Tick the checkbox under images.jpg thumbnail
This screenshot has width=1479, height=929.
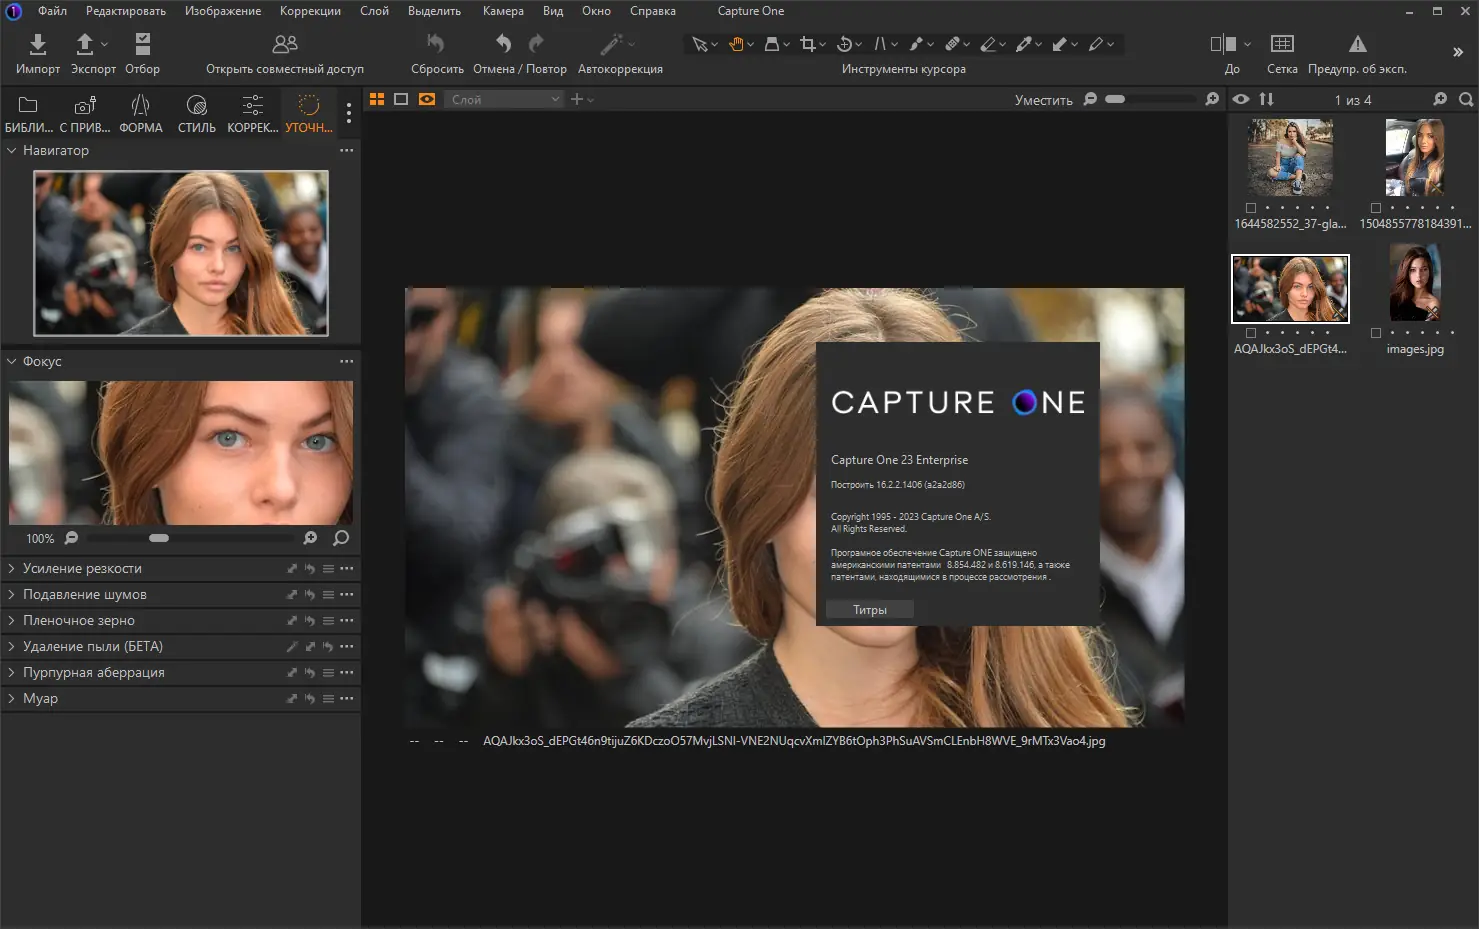(1376, 333)
